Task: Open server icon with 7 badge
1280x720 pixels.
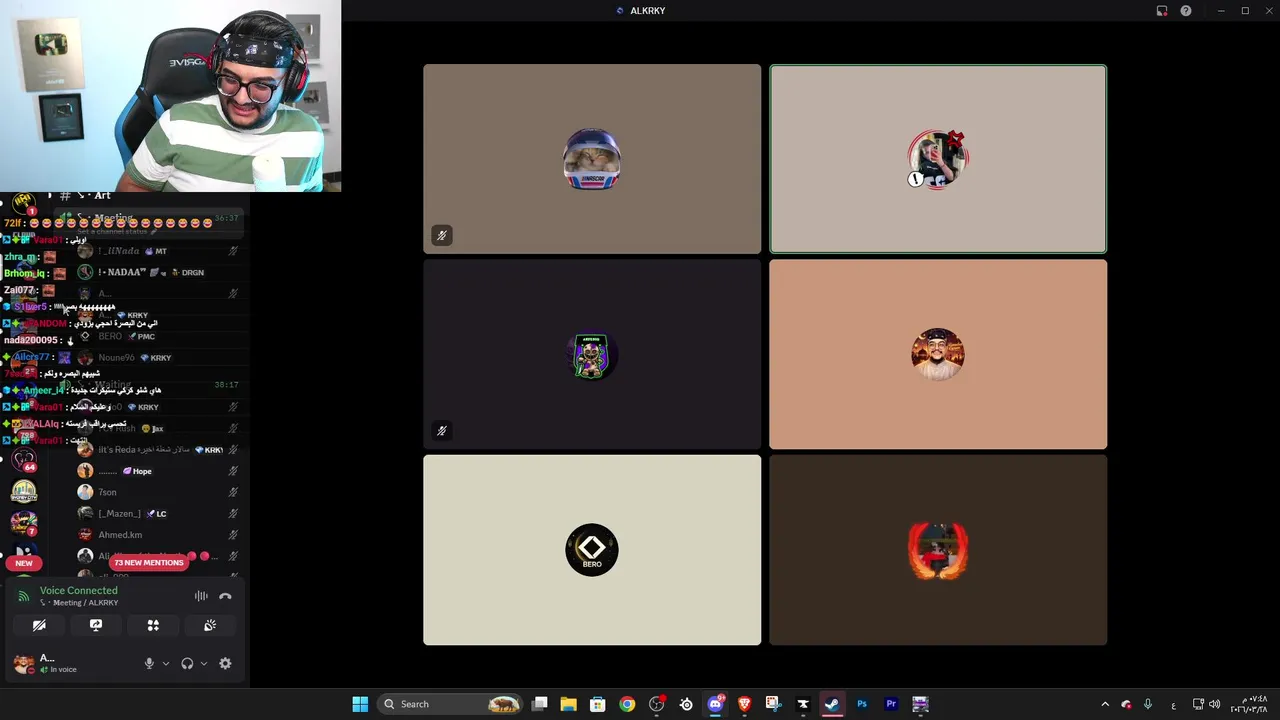Action: point(24,523)
